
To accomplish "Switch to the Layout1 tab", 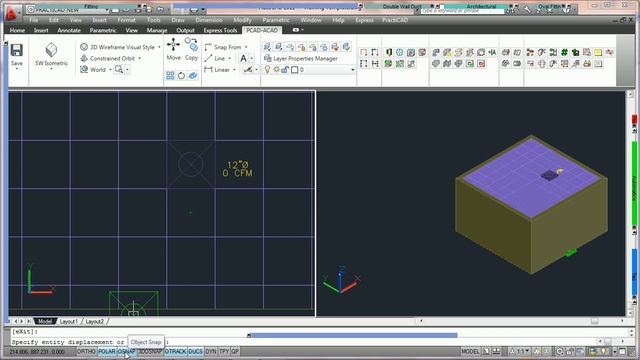I will (69, 322).
